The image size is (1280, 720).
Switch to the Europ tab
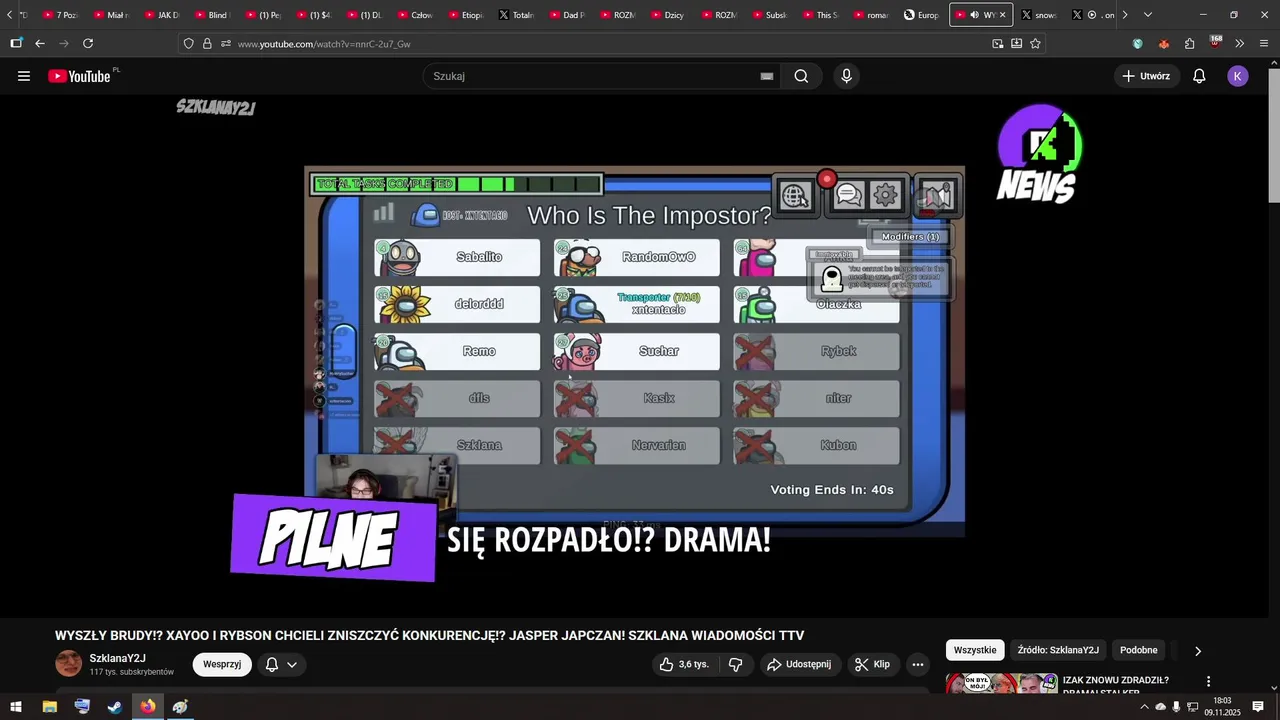[x=922, y=15]
